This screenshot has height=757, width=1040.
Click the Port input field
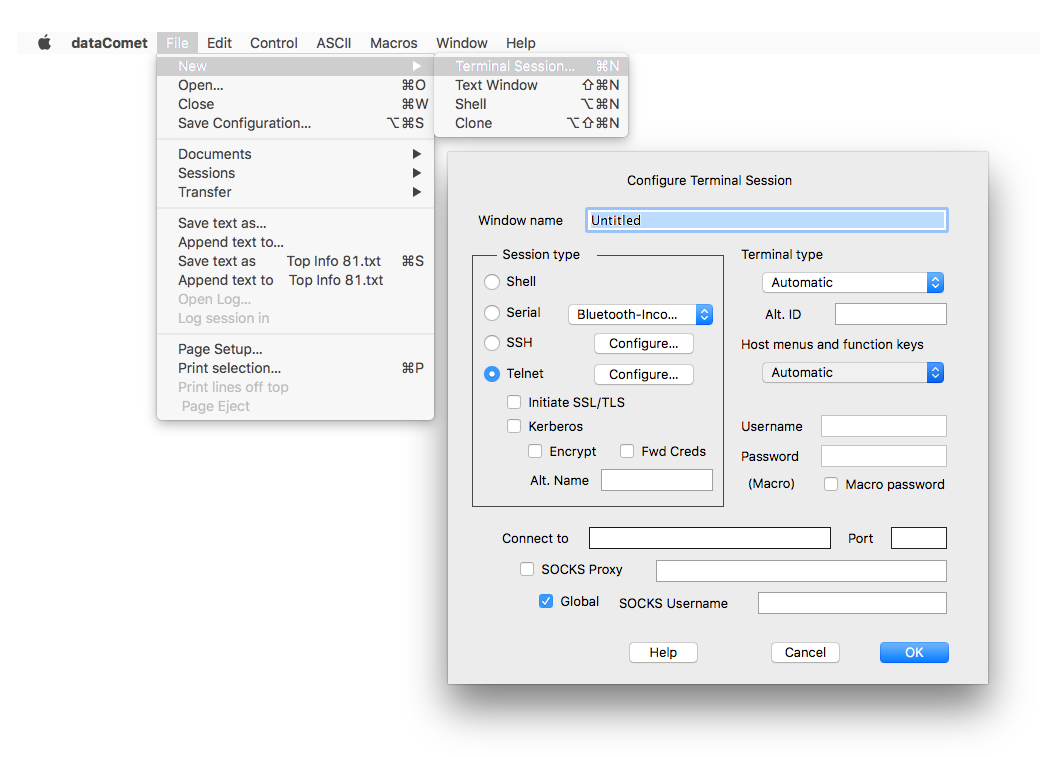919,538
